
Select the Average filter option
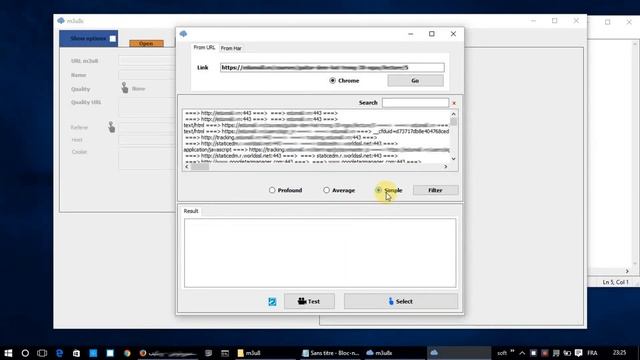(x=339, y=190)
